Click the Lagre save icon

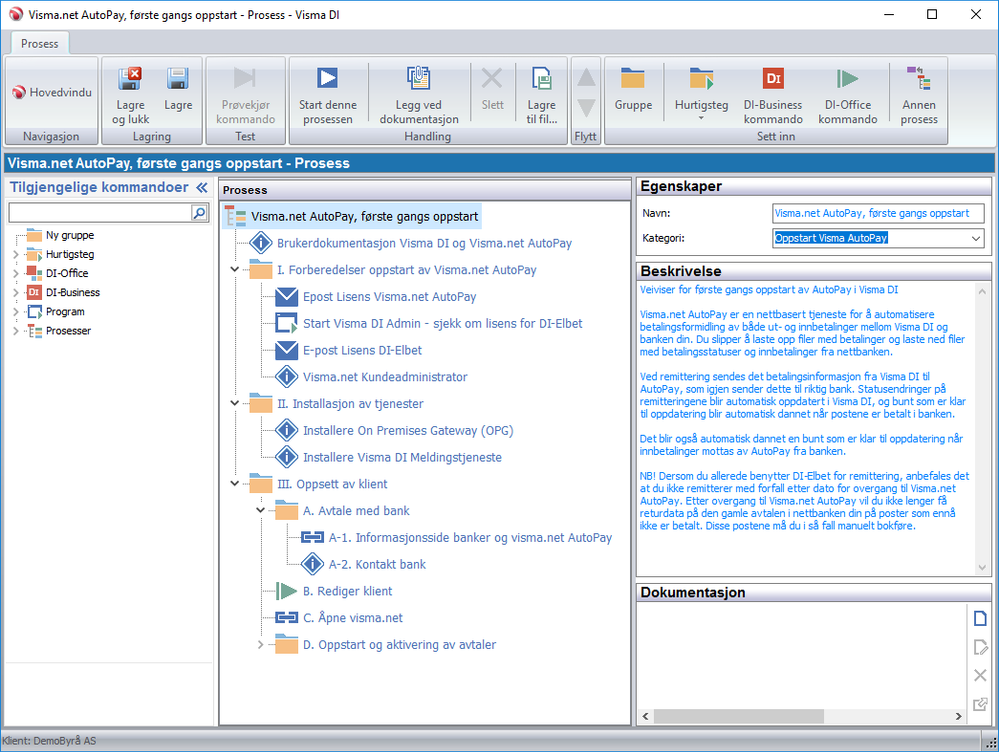click(x=178, y=78)
